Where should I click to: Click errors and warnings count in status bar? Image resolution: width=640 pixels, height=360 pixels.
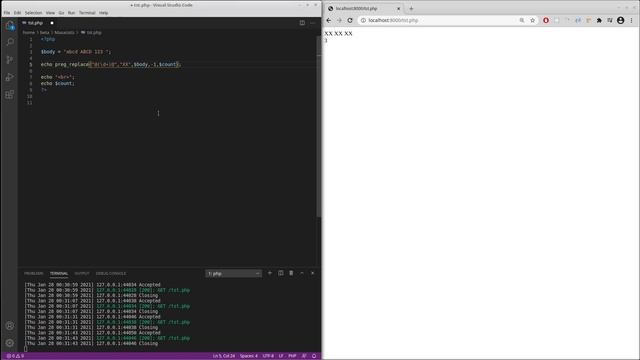(x=15, y=356)
